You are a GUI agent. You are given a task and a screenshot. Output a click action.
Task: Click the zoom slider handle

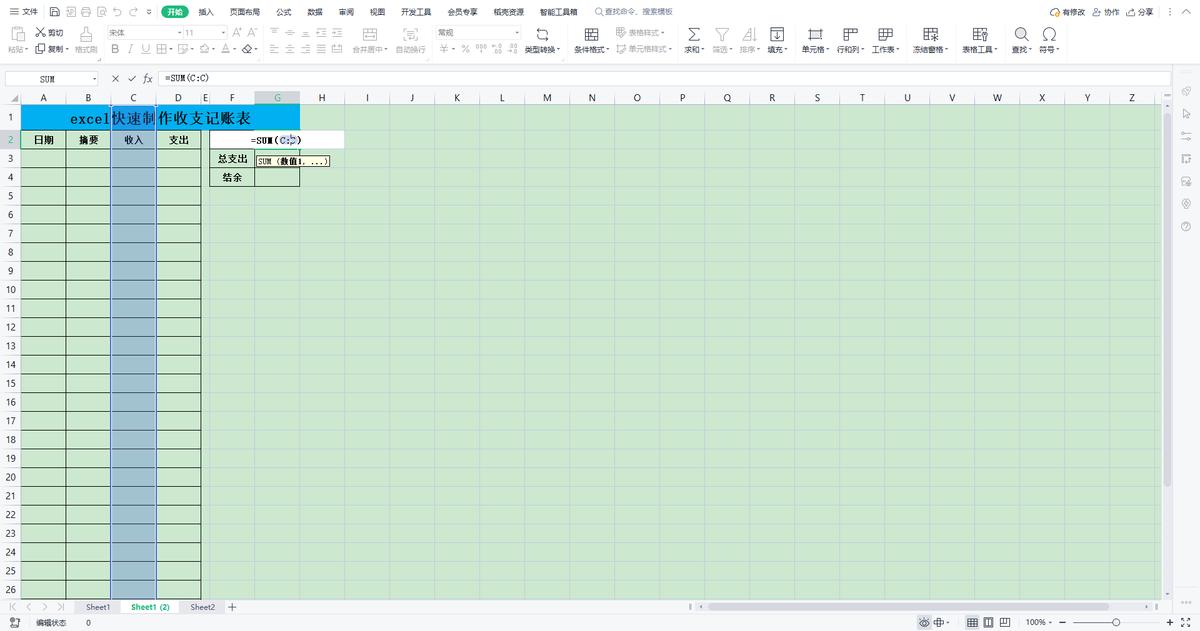1117,622
